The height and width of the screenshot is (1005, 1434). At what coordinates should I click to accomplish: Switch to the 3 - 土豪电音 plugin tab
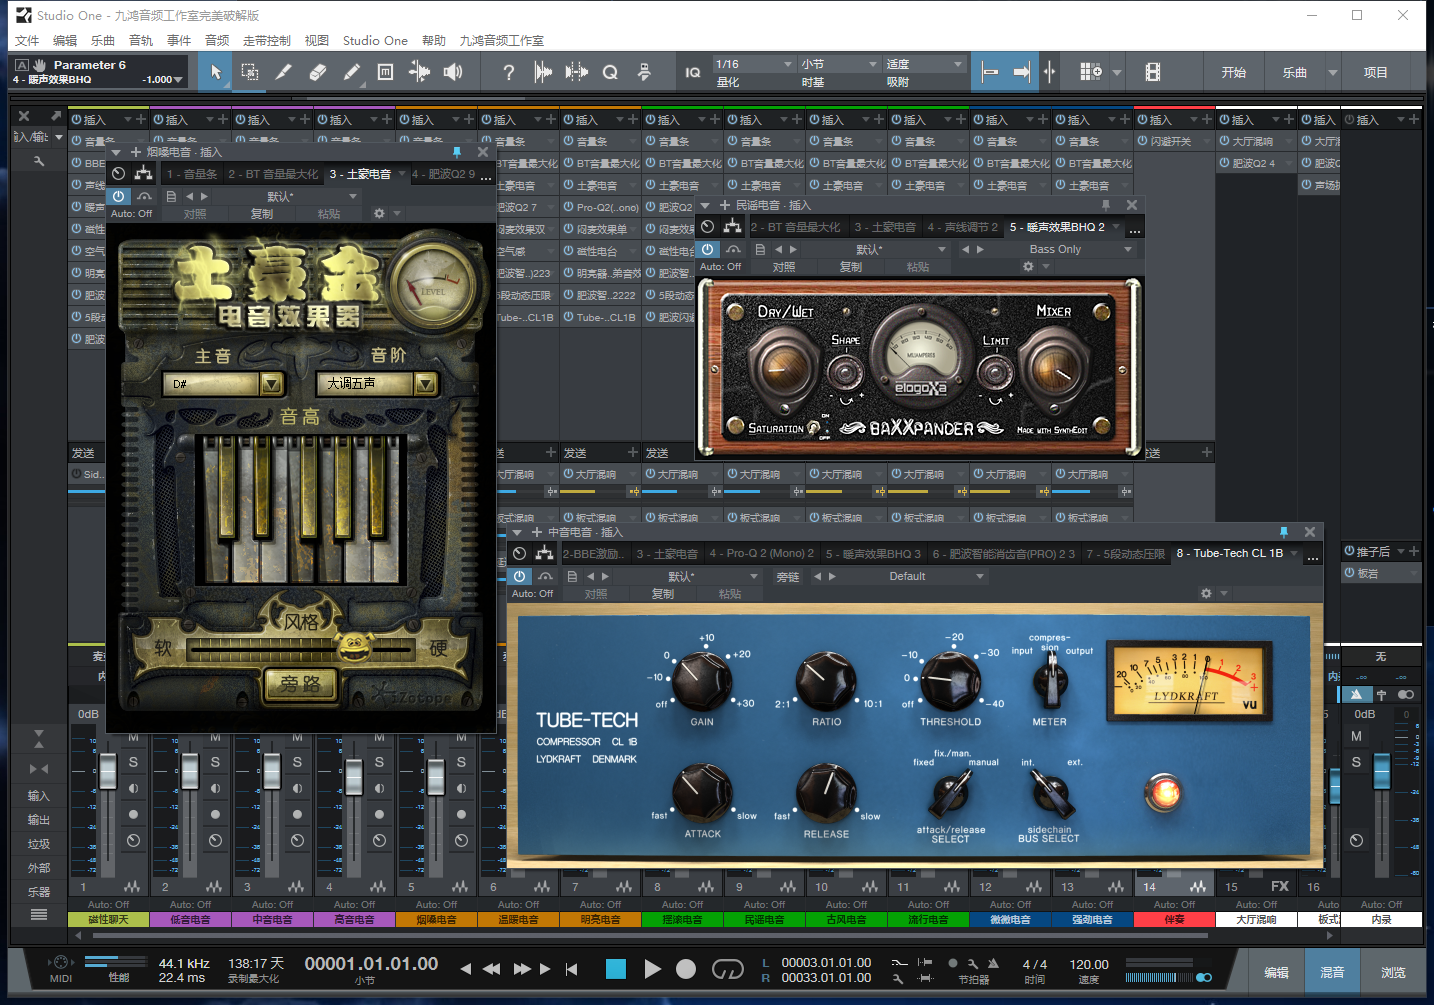coord(360,174)
